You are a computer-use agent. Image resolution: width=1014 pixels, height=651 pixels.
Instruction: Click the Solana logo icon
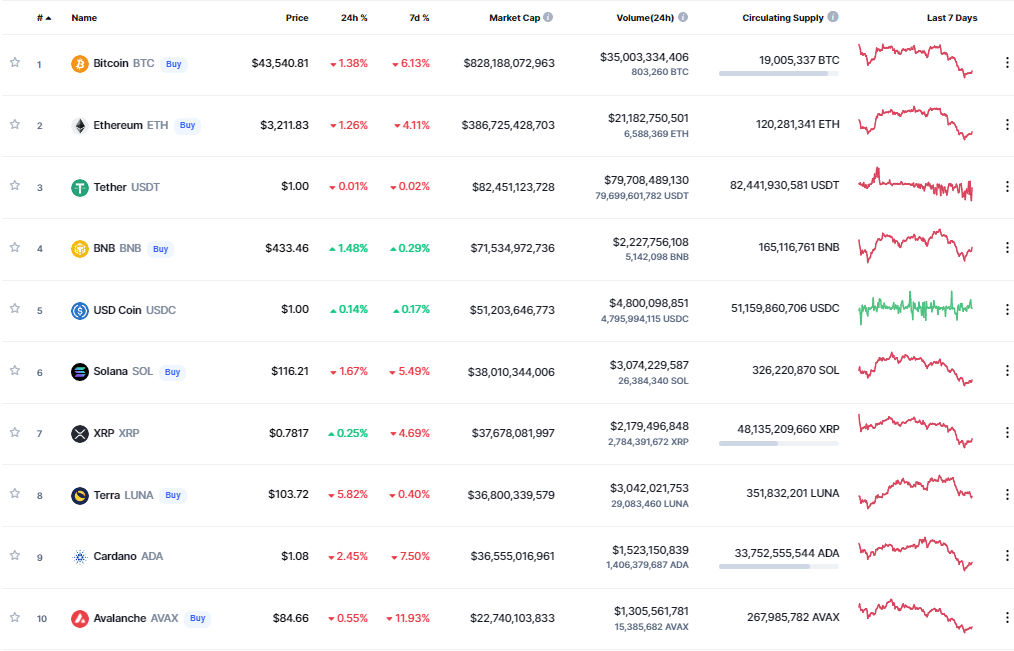(80, 372)
